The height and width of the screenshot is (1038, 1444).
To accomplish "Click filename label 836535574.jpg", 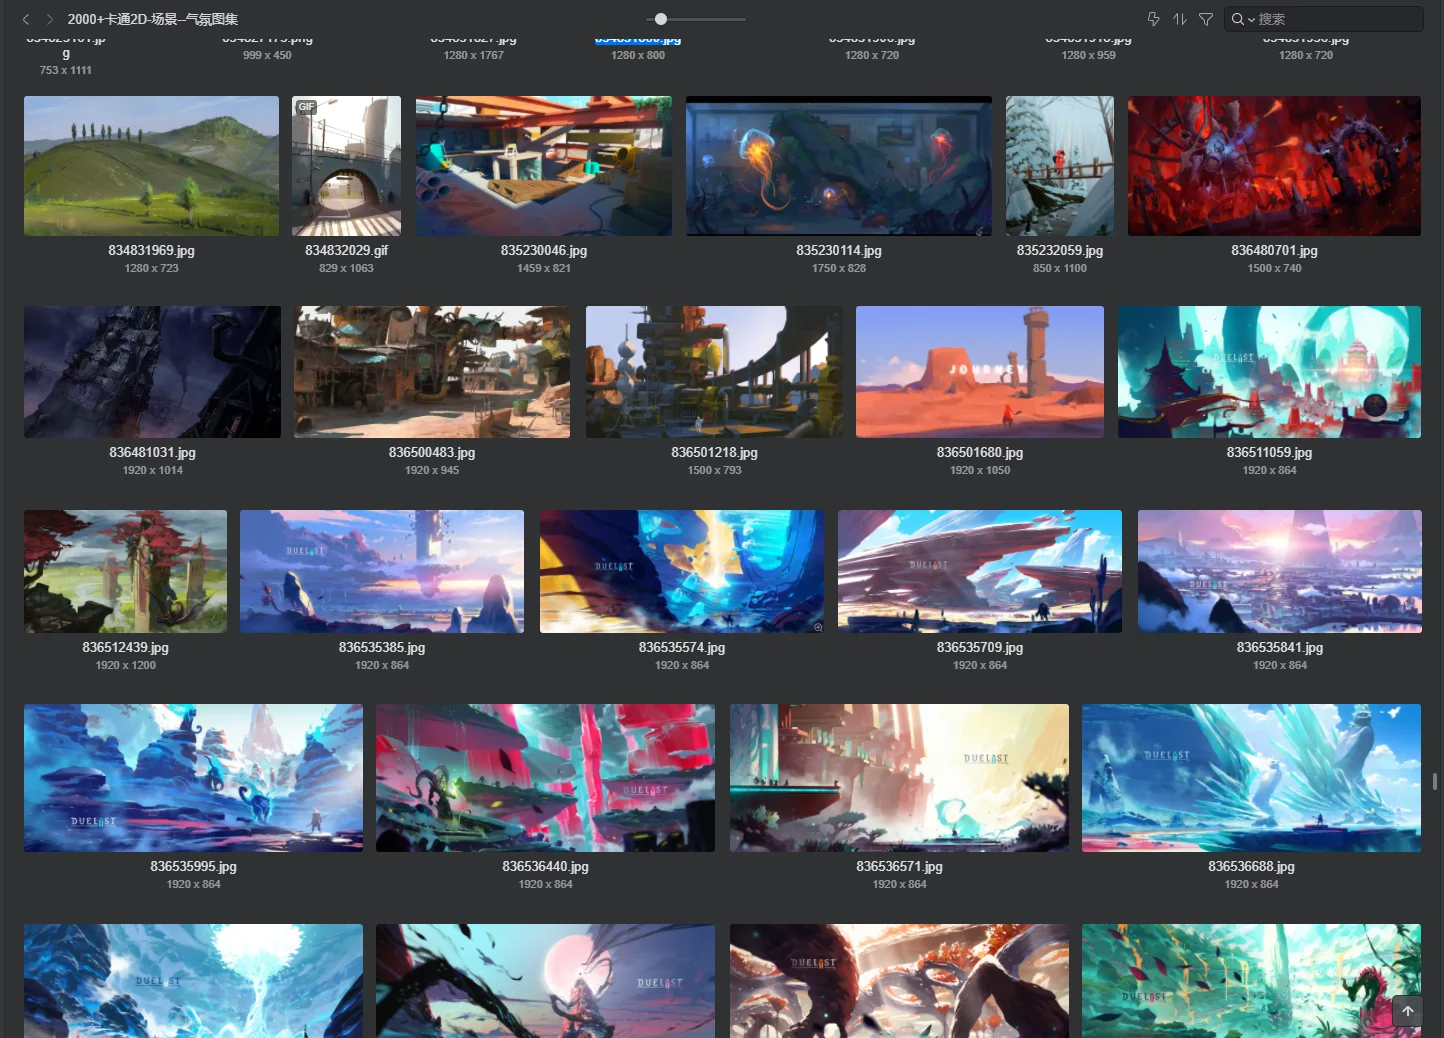I will pyautogui.click(x=682, y=648).
